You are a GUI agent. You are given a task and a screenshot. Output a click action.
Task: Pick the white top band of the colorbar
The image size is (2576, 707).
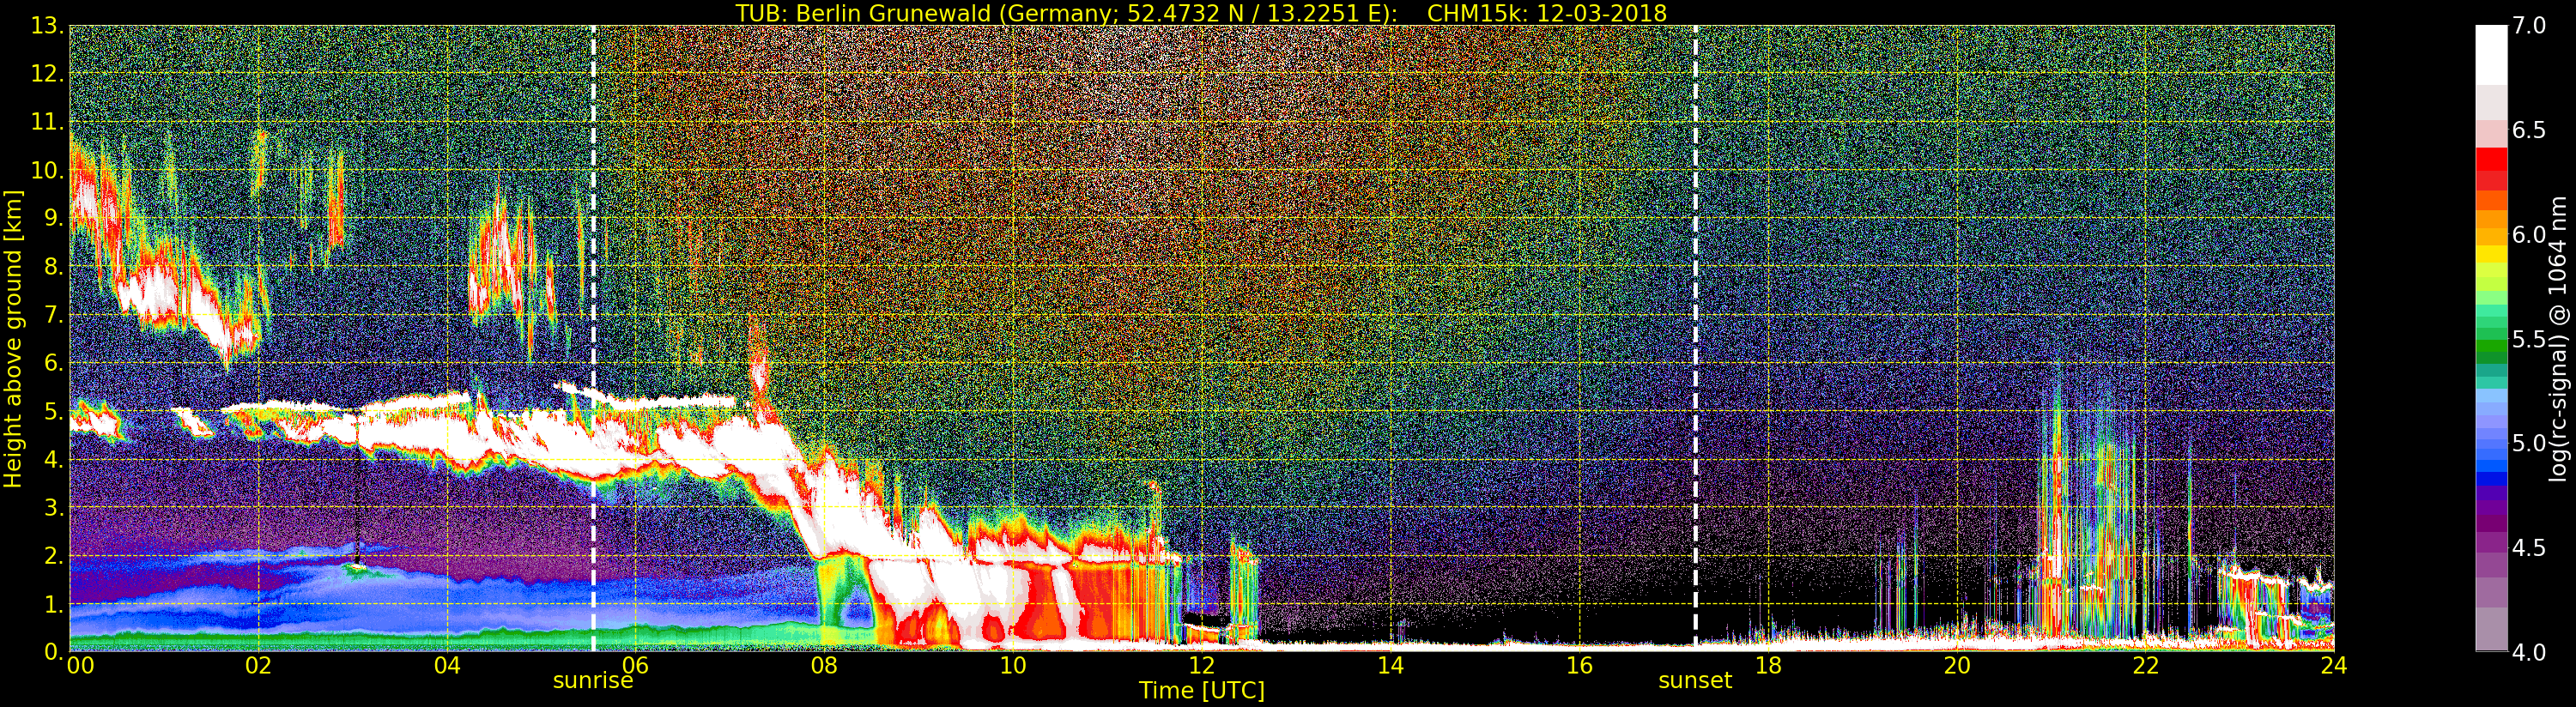pyautogui.click(x=2491, y=55)
